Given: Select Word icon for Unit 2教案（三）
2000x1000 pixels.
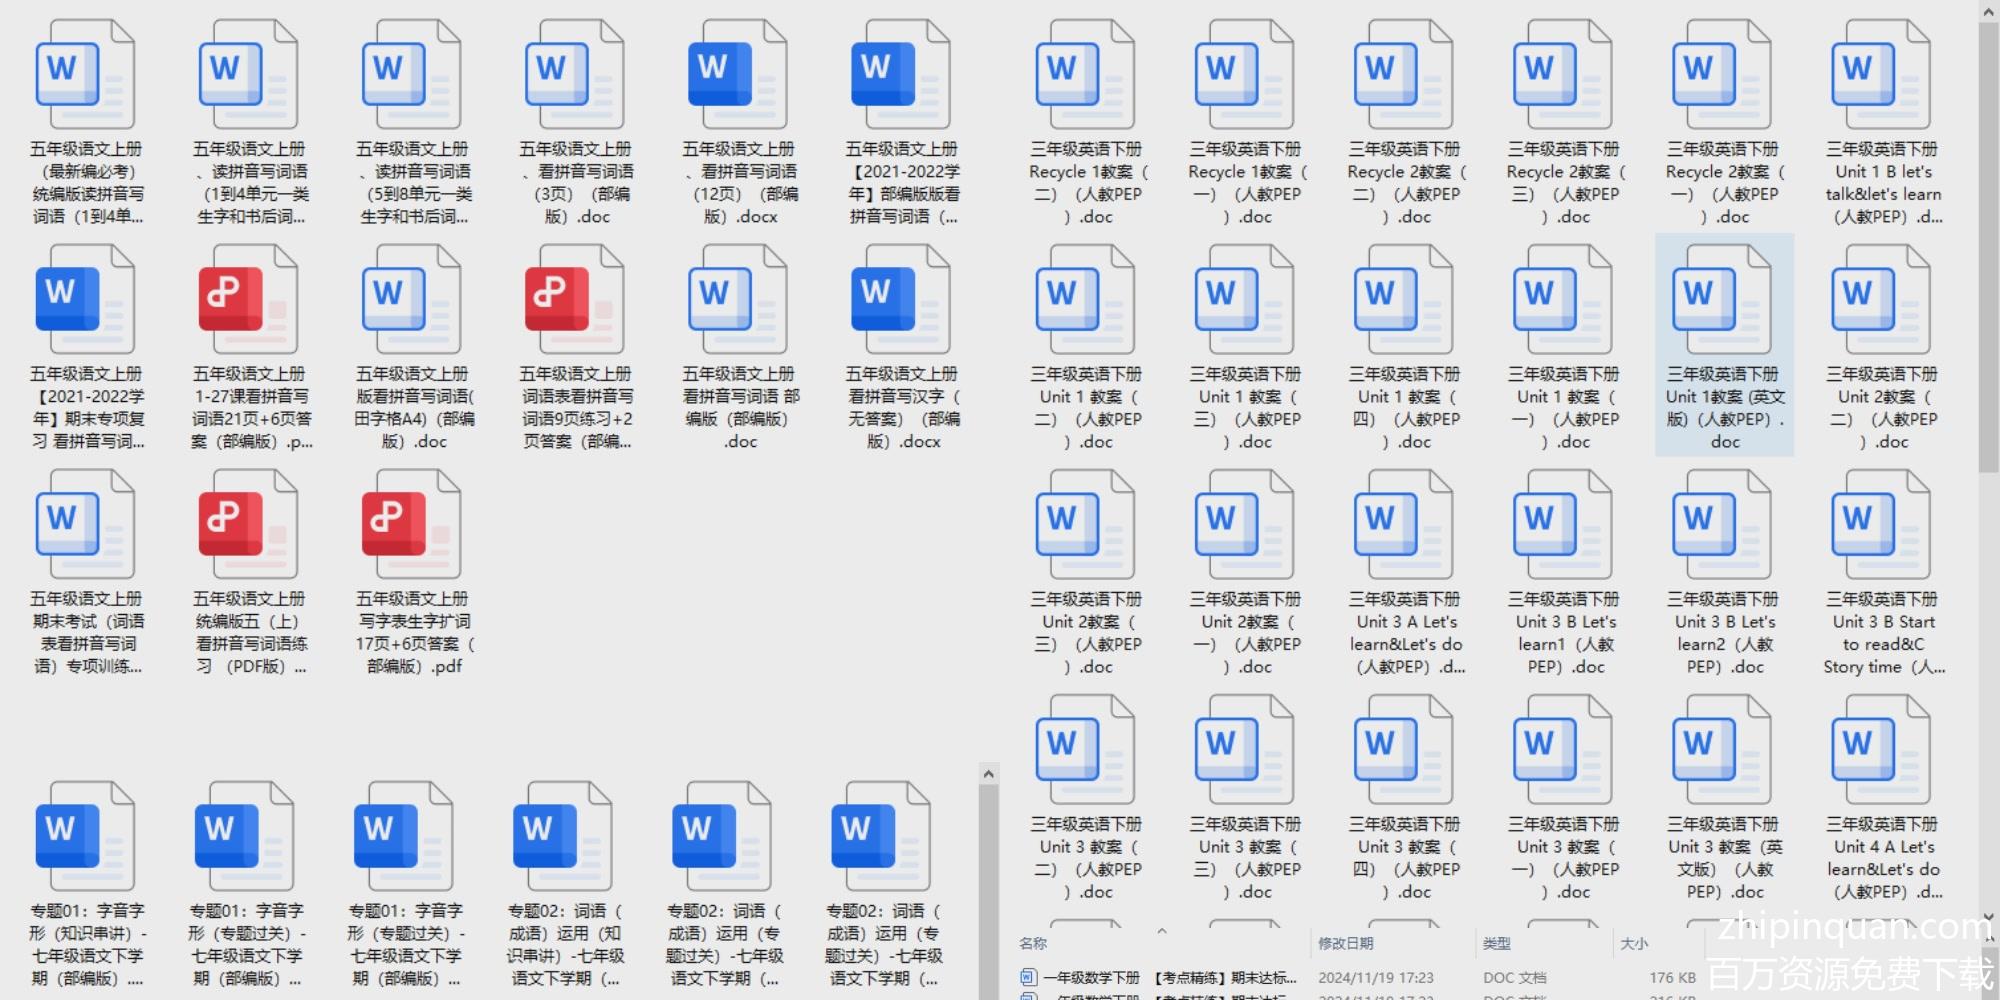Looking at the screenshot, I should point(1085,526).
